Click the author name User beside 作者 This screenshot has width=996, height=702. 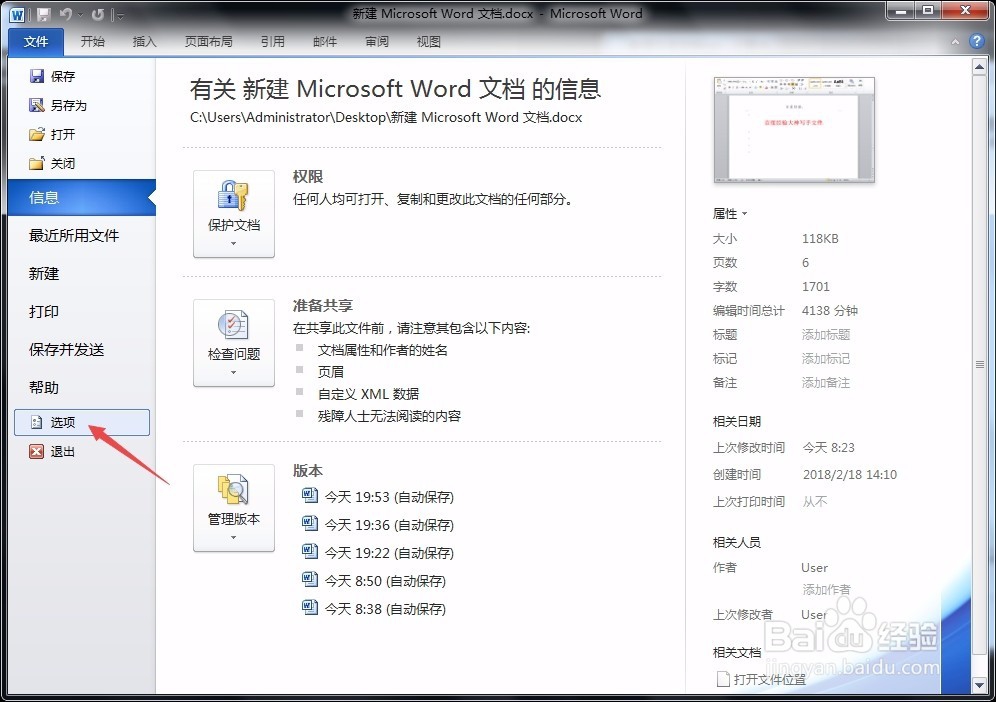[x=814, y=568]
